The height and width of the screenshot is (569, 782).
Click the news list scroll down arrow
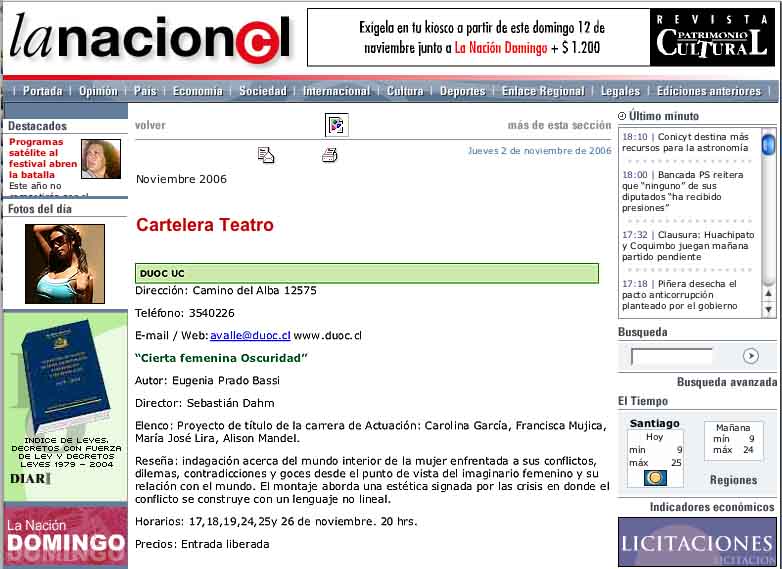pyautogui.click(x=769, y=310)
